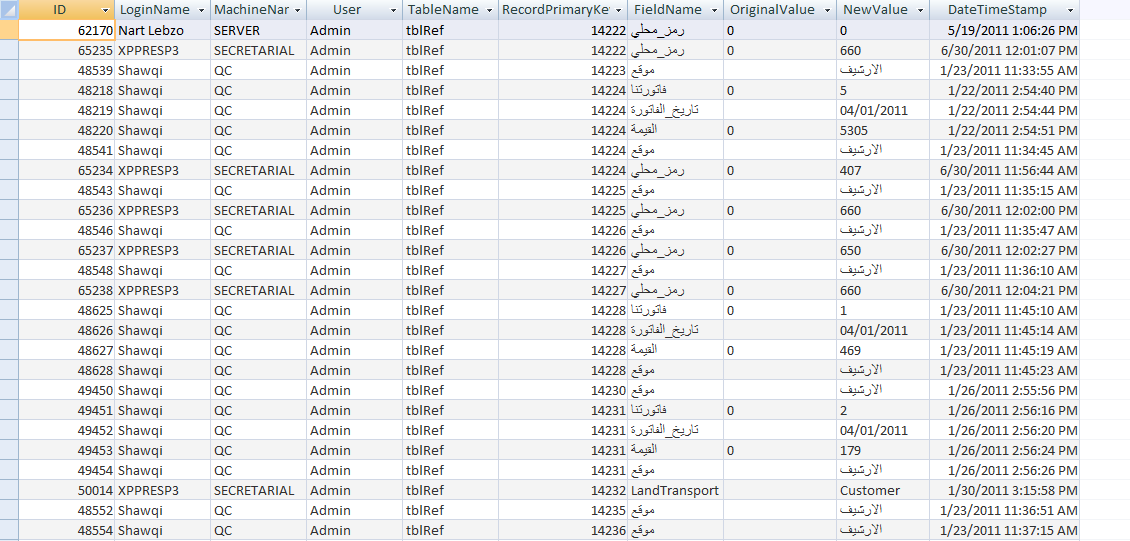Screen dimensions: 1130x541
Task: Click the timestamp 5/19/2011 1:06:26 PM
Action: [x=1005, y=30]
